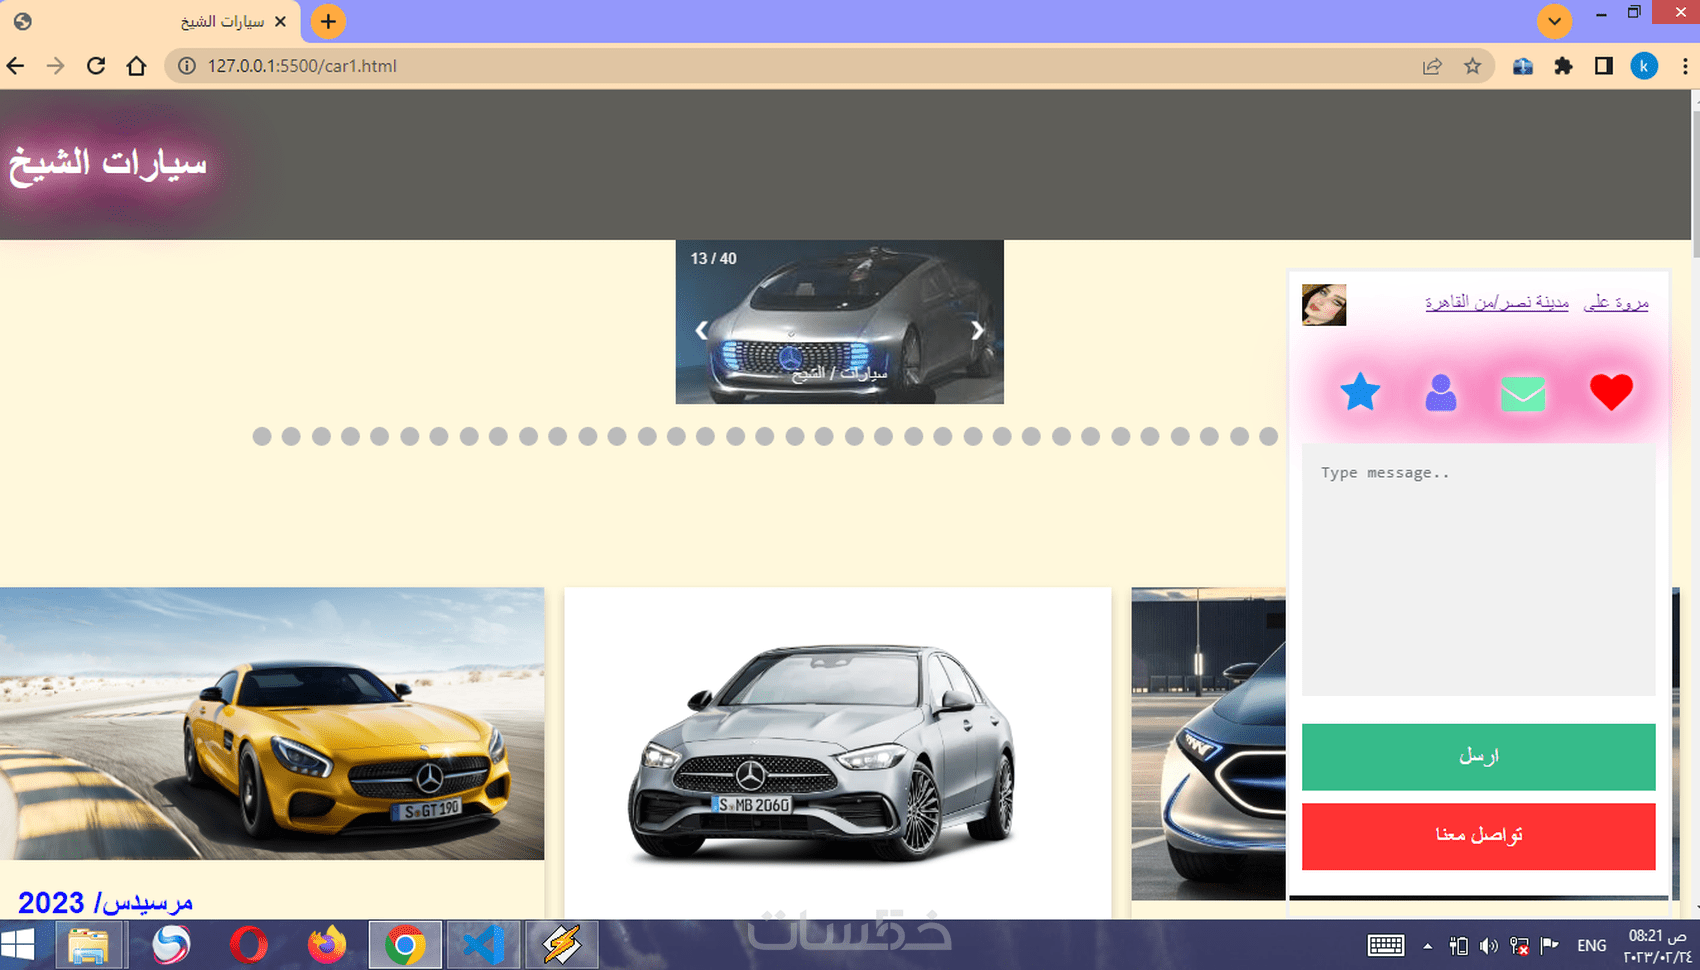Select the سيارات الشيخ browser tab

tap(150, 22)
